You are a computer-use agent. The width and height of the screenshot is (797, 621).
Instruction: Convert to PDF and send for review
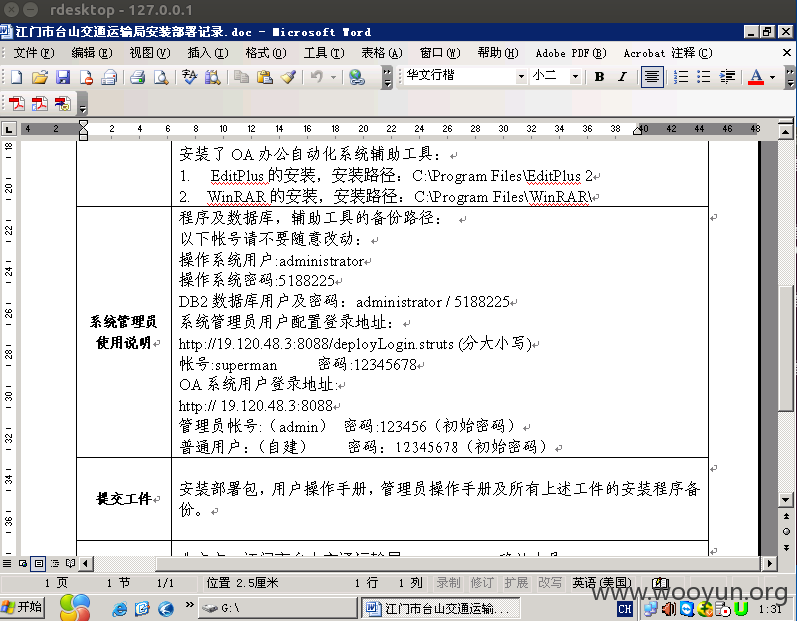(x=63, y=104)
